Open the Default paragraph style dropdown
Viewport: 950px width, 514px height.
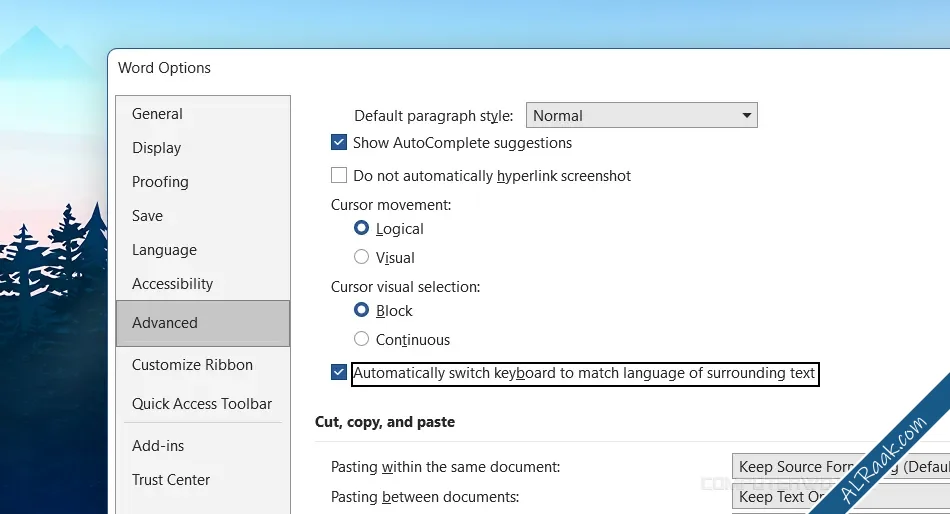point(642,115)
